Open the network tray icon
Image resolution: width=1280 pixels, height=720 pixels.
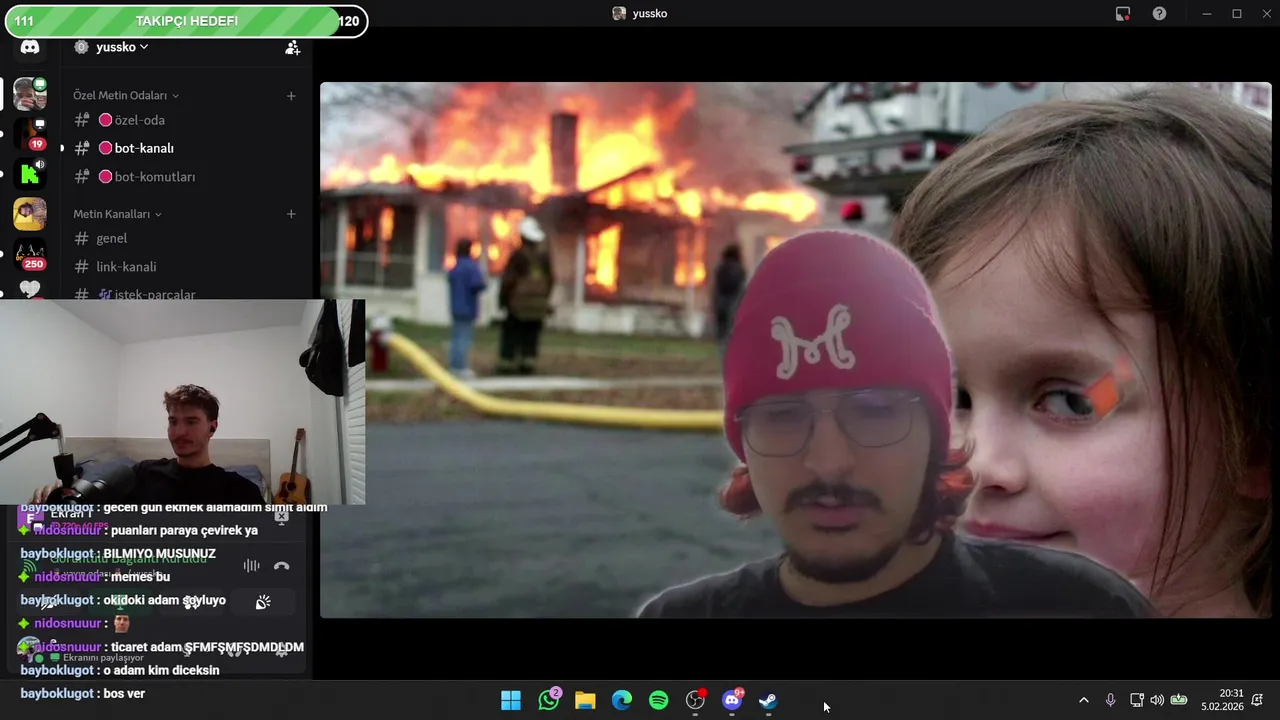tap(1137, 700)
